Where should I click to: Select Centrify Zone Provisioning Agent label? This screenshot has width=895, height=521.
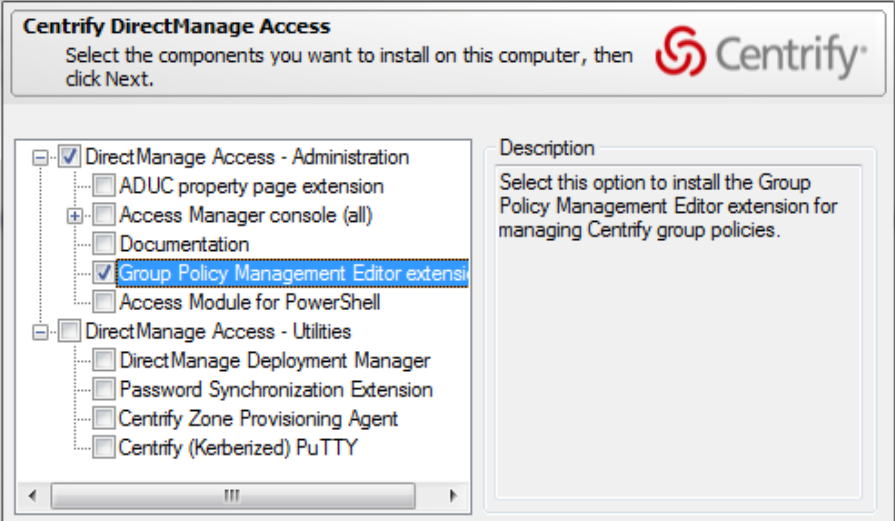click(258, 418)
